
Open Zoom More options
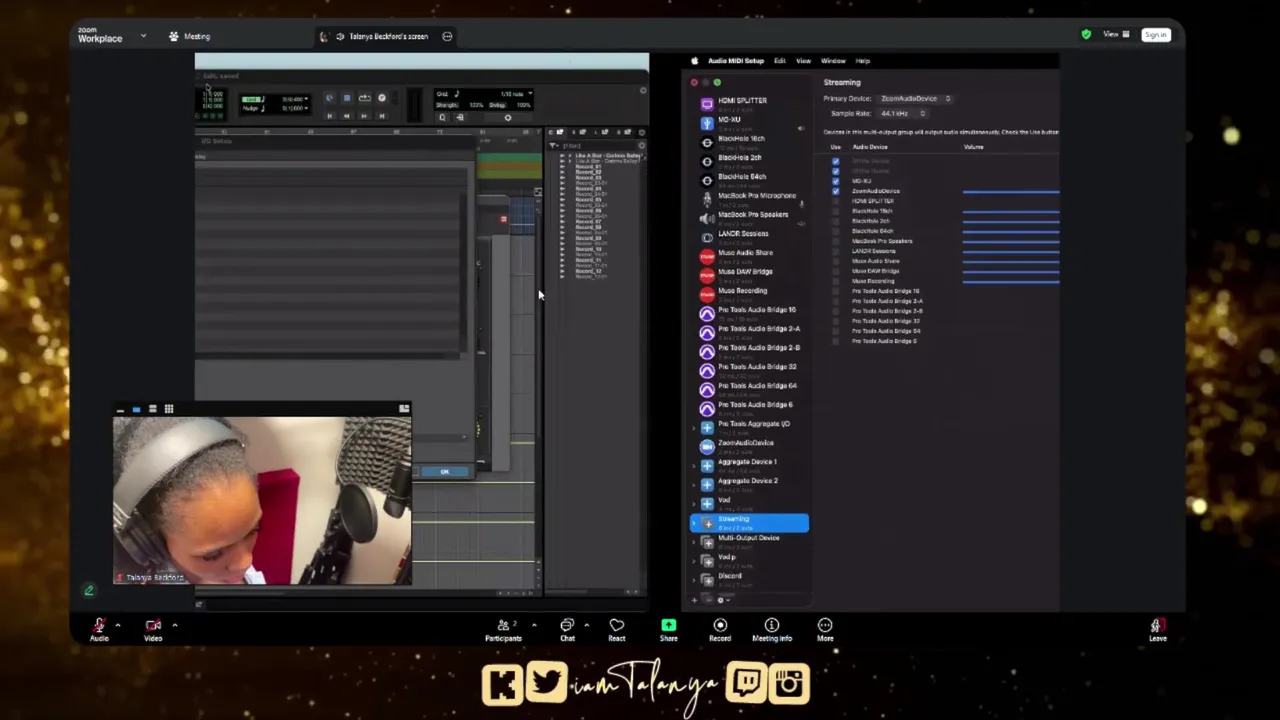(x=825, y=629)
